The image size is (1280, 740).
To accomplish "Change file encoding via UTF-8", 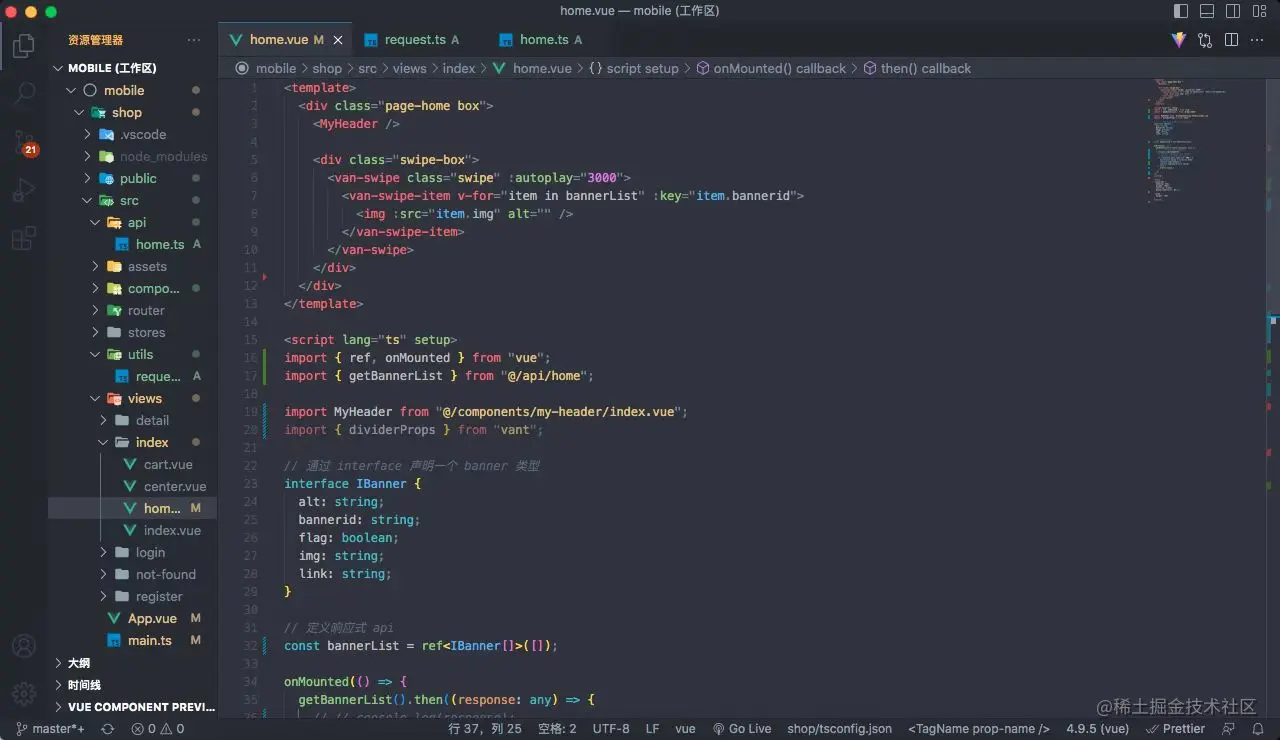I will tap(611, 729).
